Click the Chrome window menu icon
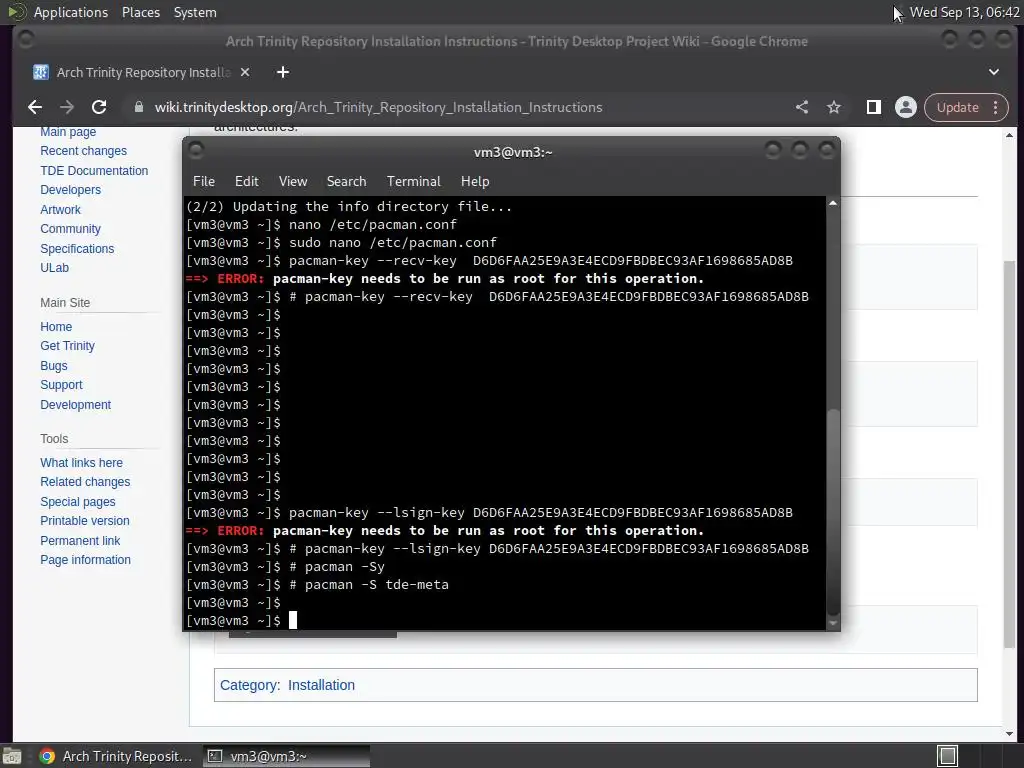 (x=26, y=40)
